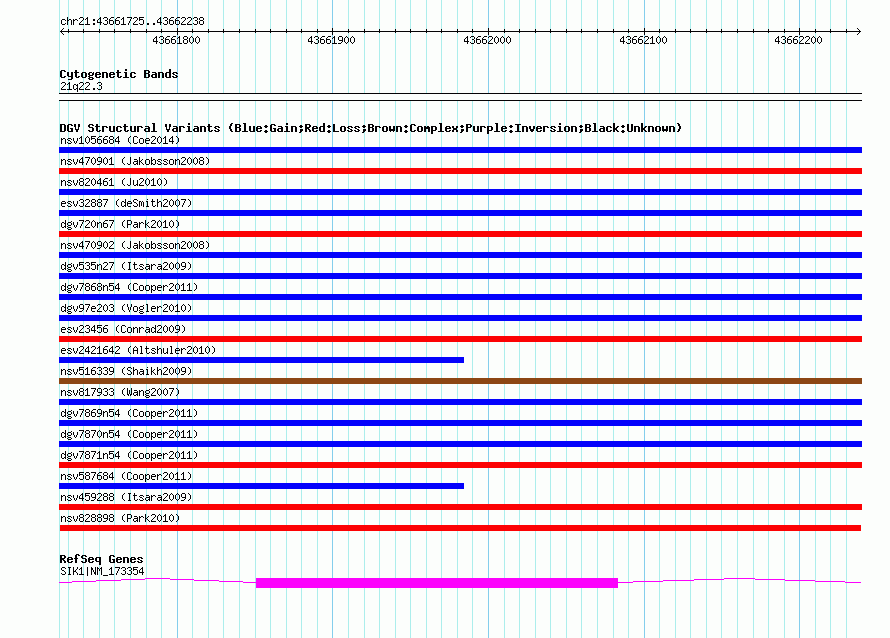Select the 43662000 ruler tick label
The height and width of the screenshot is (638, 890).
487,40
